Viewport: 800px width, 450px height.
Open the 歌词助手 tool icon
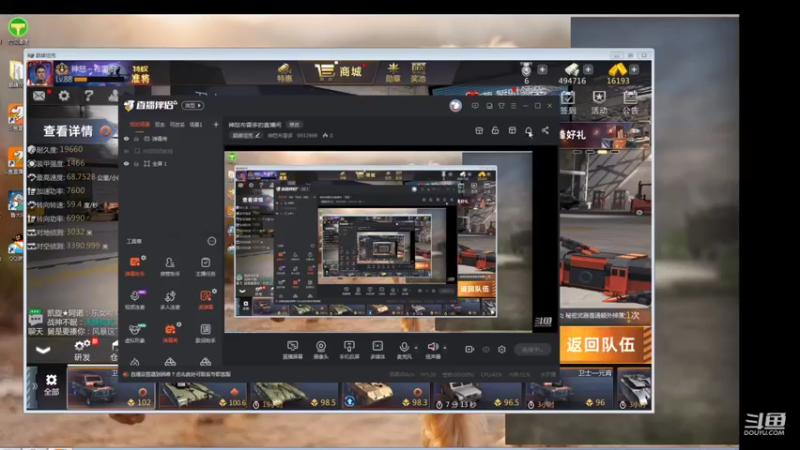tap(205, 333)
